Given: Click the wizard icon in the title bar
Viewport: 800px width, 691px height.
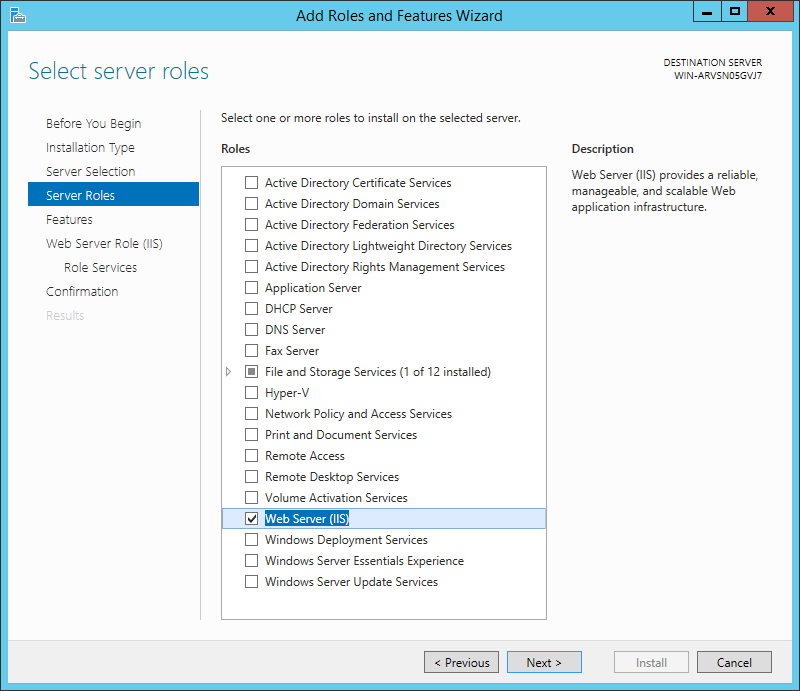Looking at the screenshot, I should click(x=17, y=11).
